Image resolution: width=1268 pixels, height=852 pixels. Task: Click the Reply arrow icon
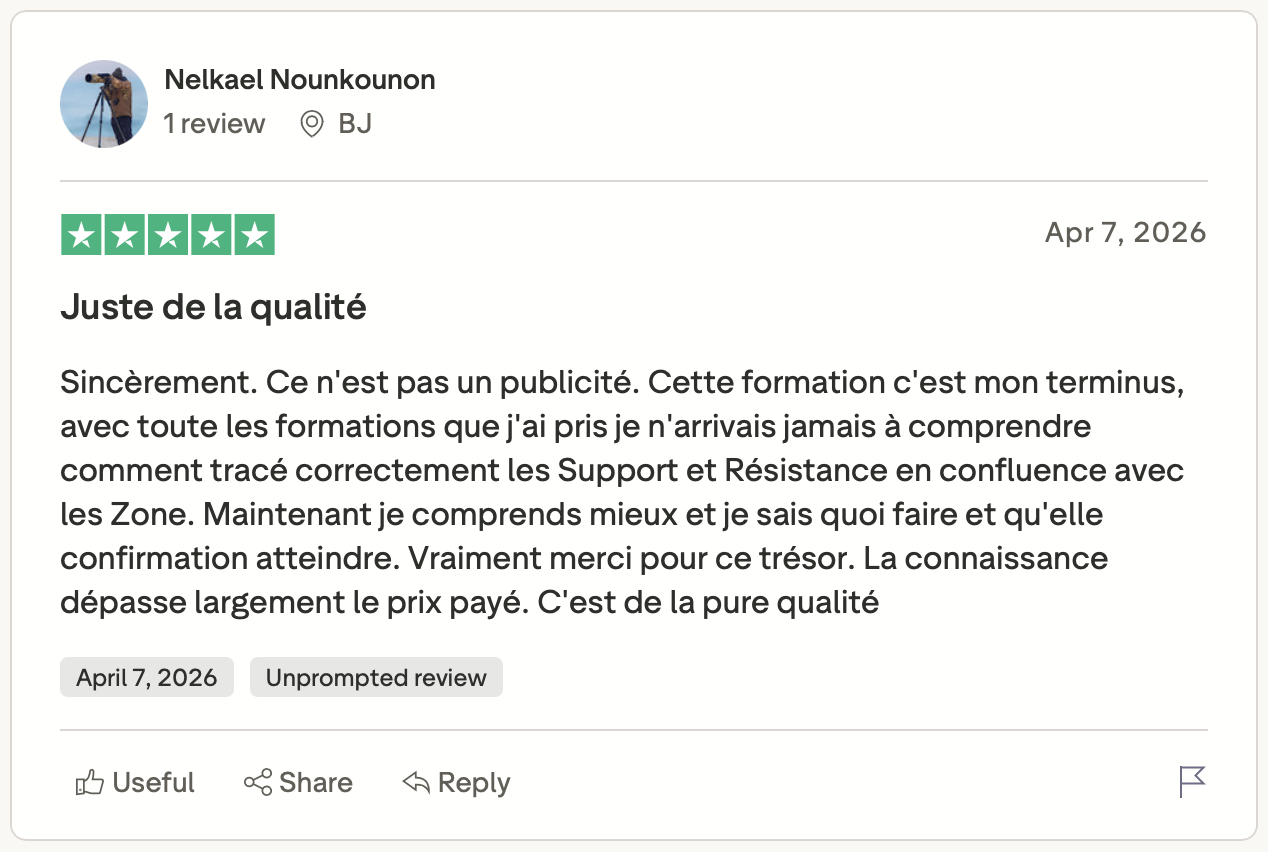coord(416,782)
